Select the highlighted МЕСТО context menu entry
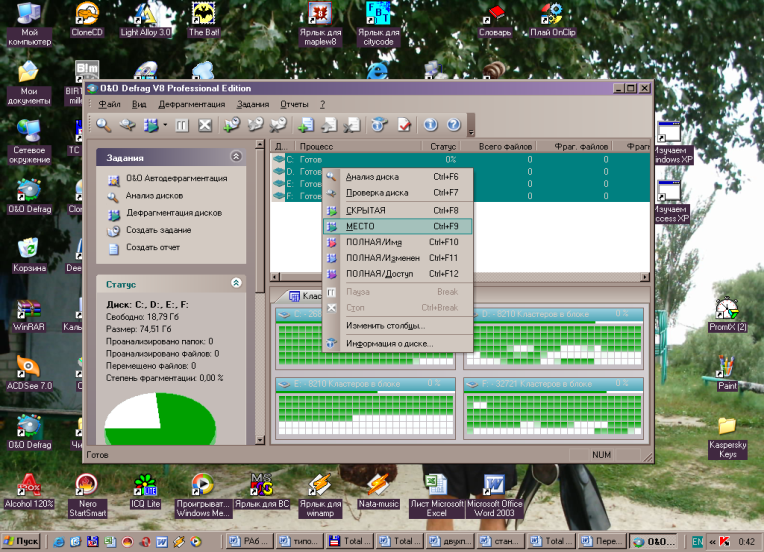This screenshot has height=552, width=764. pos(398,226)
